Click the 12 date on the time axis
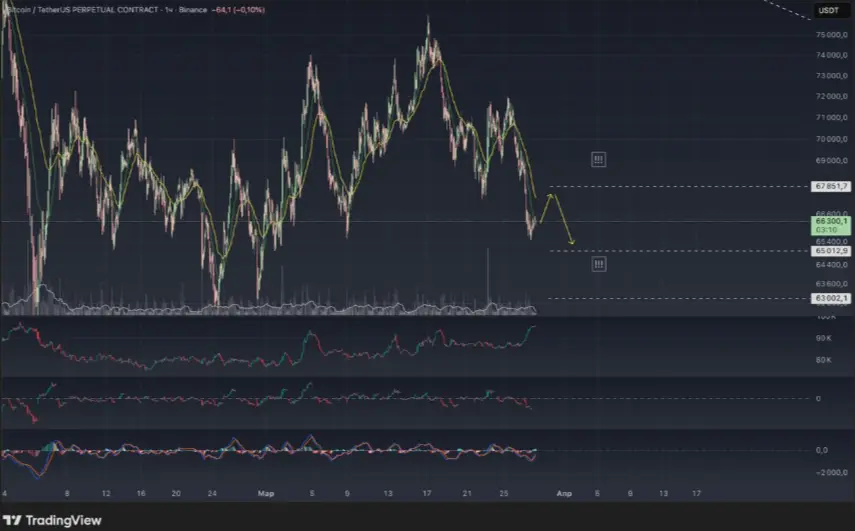 tap(106, 493)
